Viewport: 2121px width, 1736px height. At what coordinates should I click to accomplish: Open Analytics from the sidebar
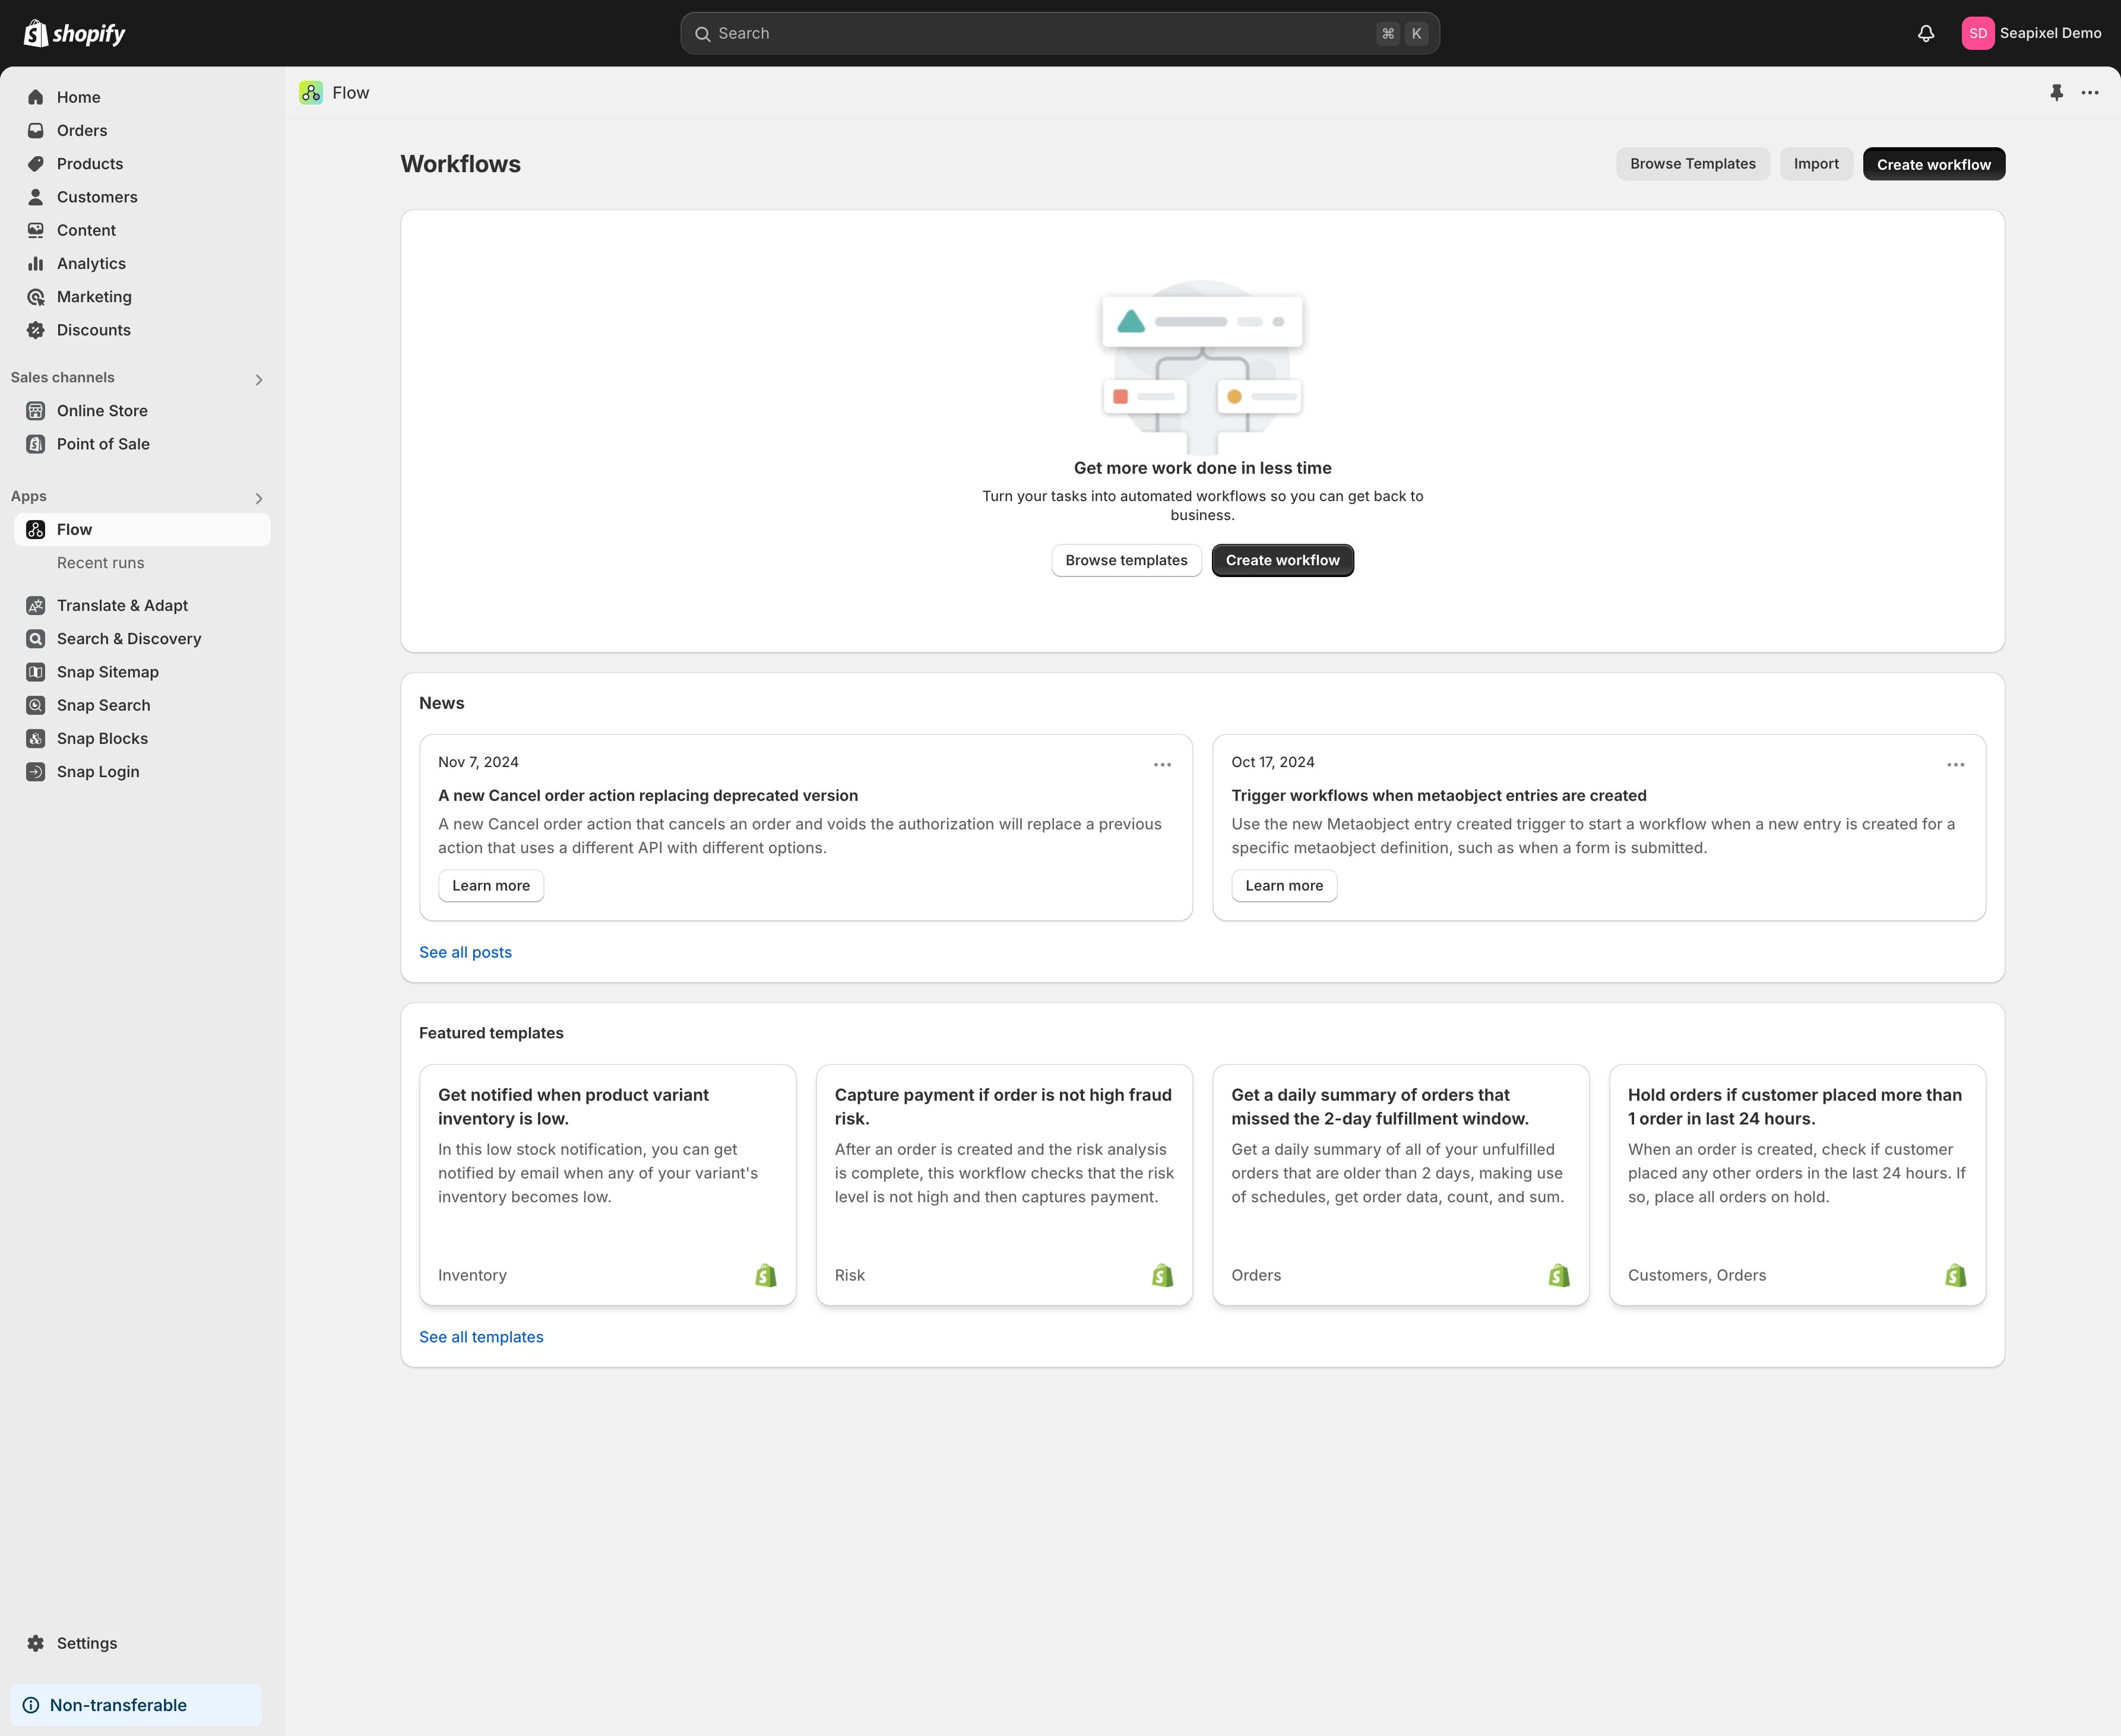pyautogui.click(x=91, y=263)
